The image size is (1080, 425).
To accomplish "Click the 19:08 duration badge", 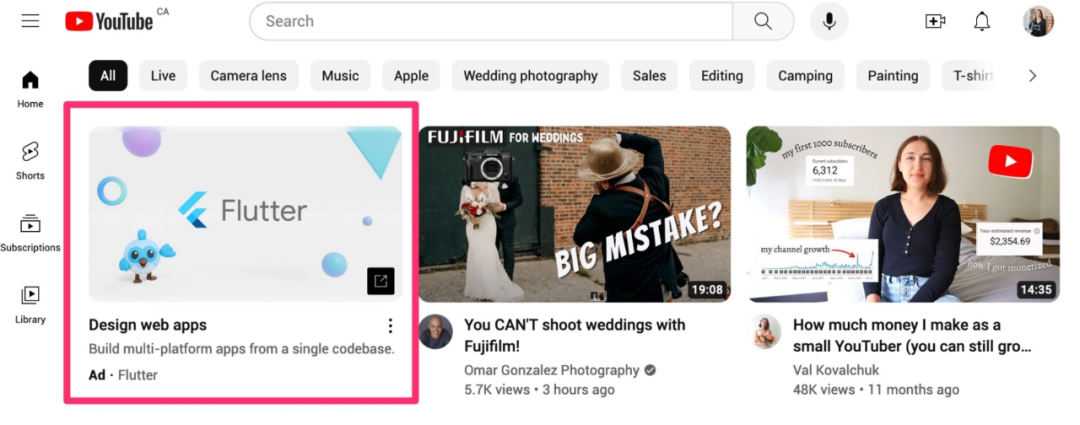I will click(x=707, y=290).
